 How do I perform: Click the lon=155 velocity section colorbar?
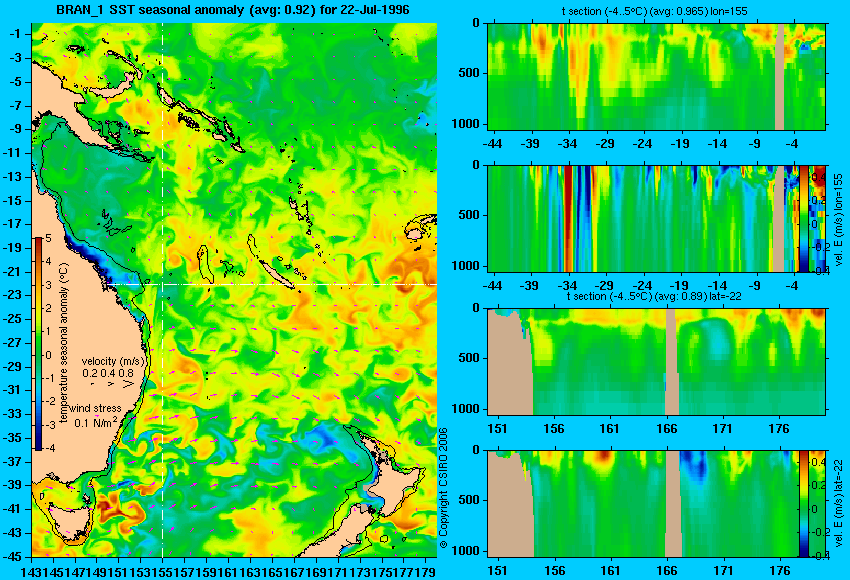[x=804, y=218]
